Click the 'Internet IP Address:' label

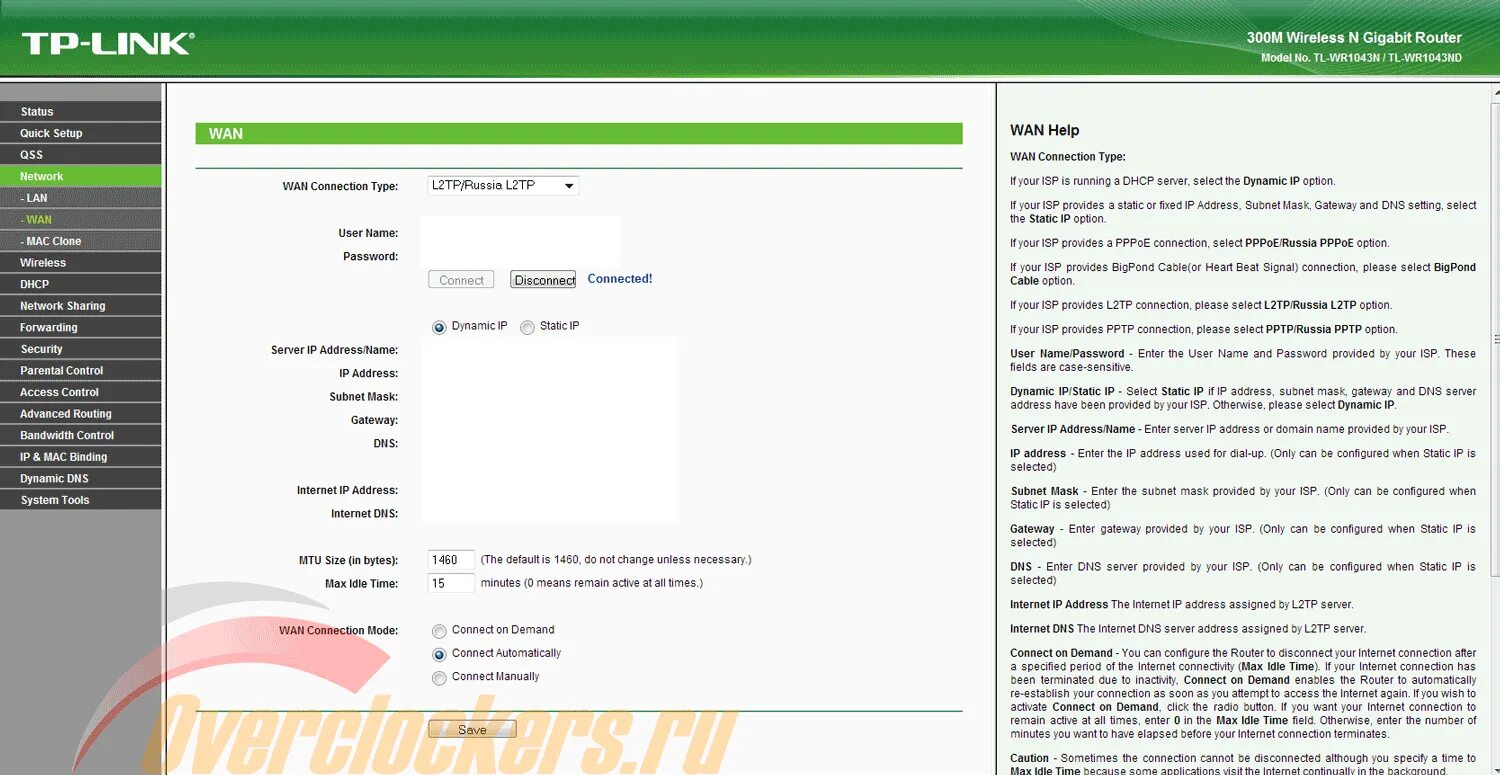pos(347,490)
